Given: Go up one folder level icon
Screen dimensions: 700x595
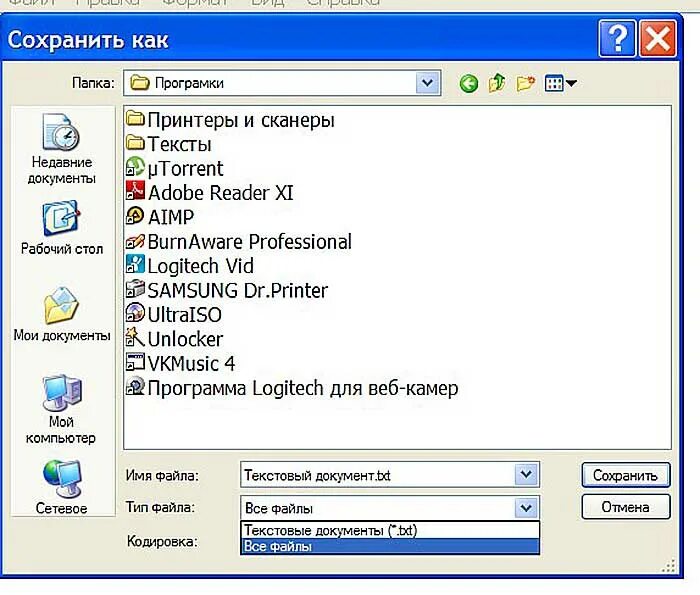Looking at the screenshot, I should [x=497, y=83].
